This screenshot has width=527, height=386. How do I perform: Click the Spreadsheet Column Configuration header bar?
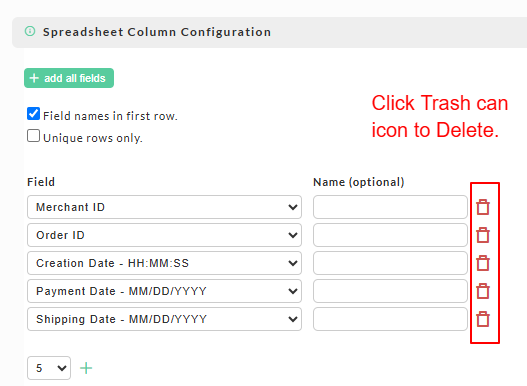269,32
